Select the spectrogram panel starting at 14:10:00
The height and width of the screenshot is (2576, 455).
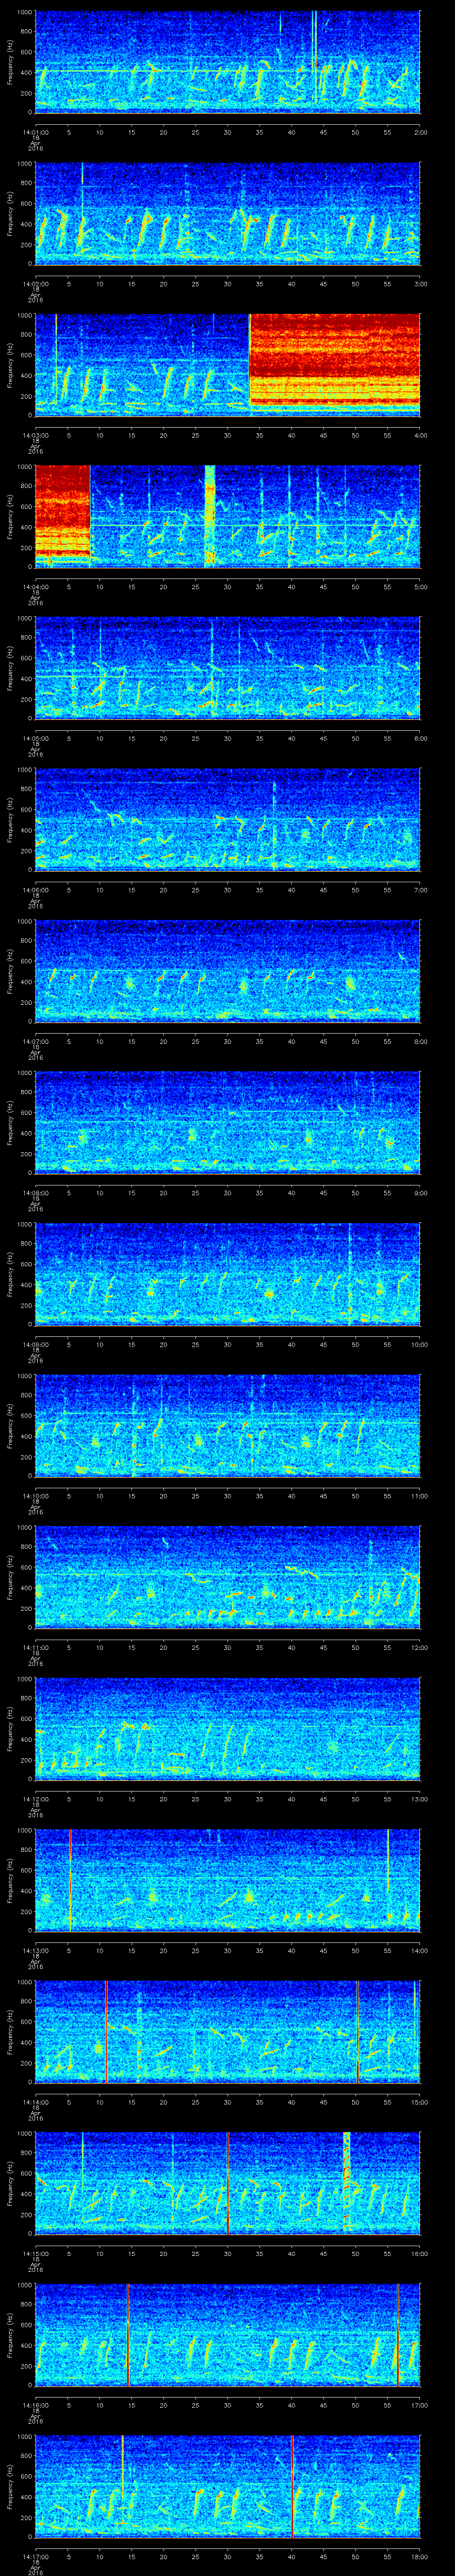[x=228, y=1425]
